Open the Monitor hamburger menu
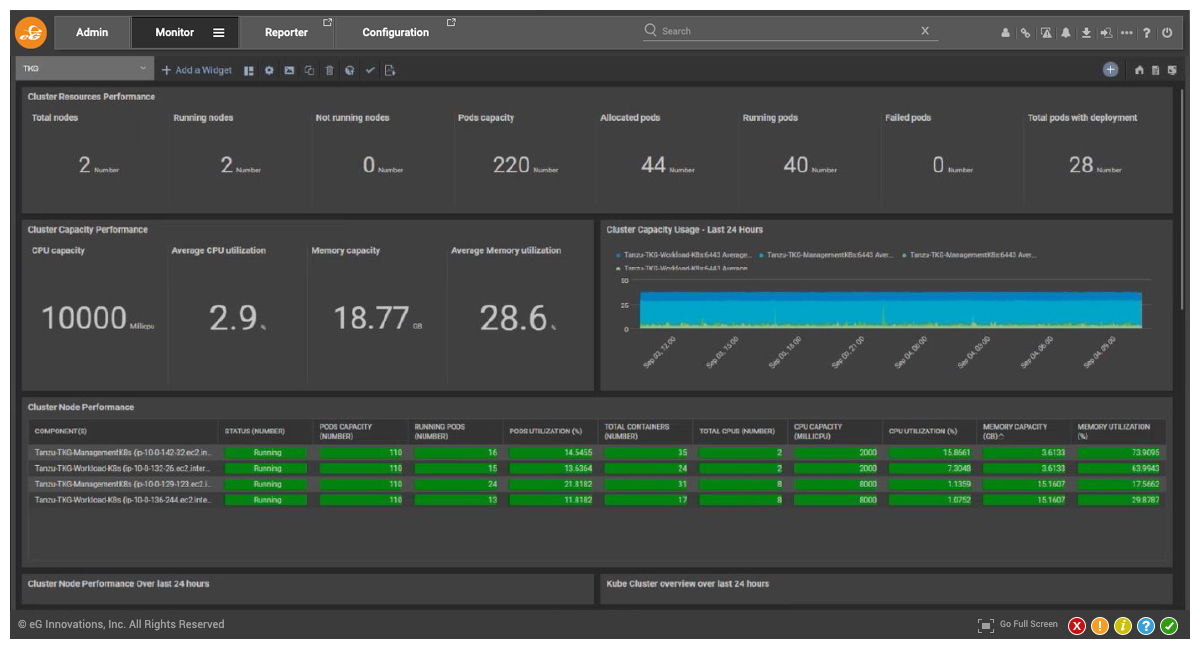Screen dimensions: 1200x649 (219, 32)
